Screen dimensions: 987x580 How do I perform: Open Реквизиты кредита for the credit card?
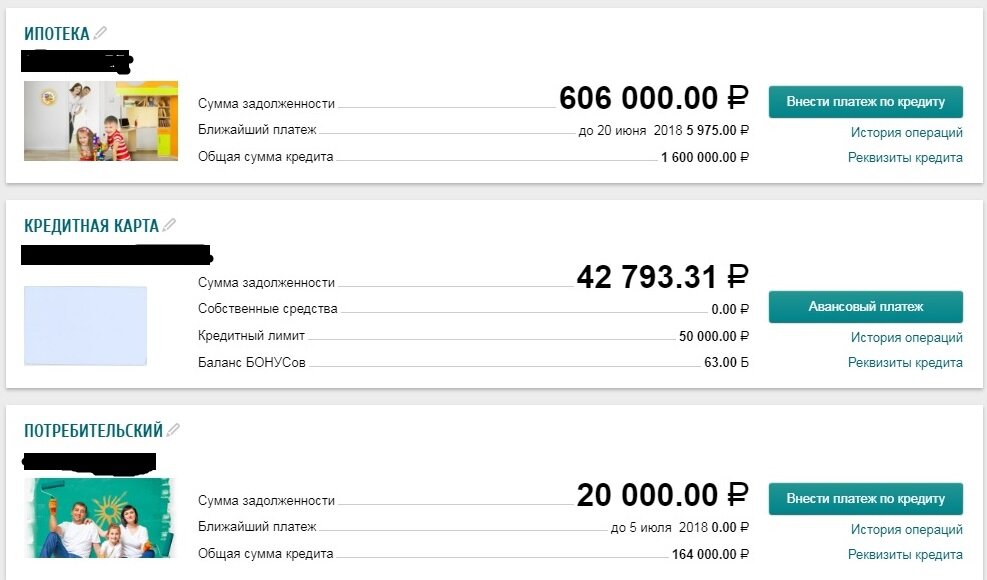(905, 363)
